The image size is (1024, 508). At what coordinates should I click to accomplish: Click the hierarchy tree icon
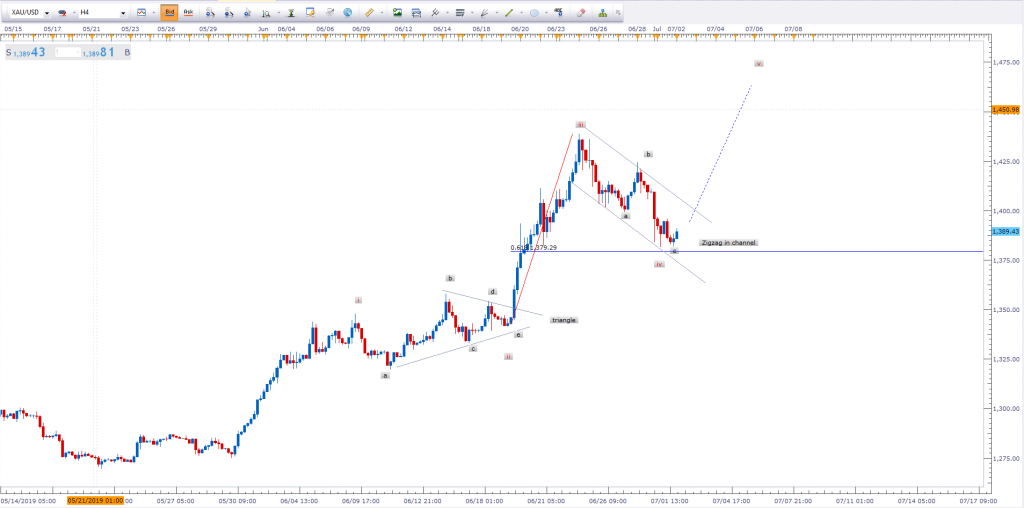(x=603, y=13)
